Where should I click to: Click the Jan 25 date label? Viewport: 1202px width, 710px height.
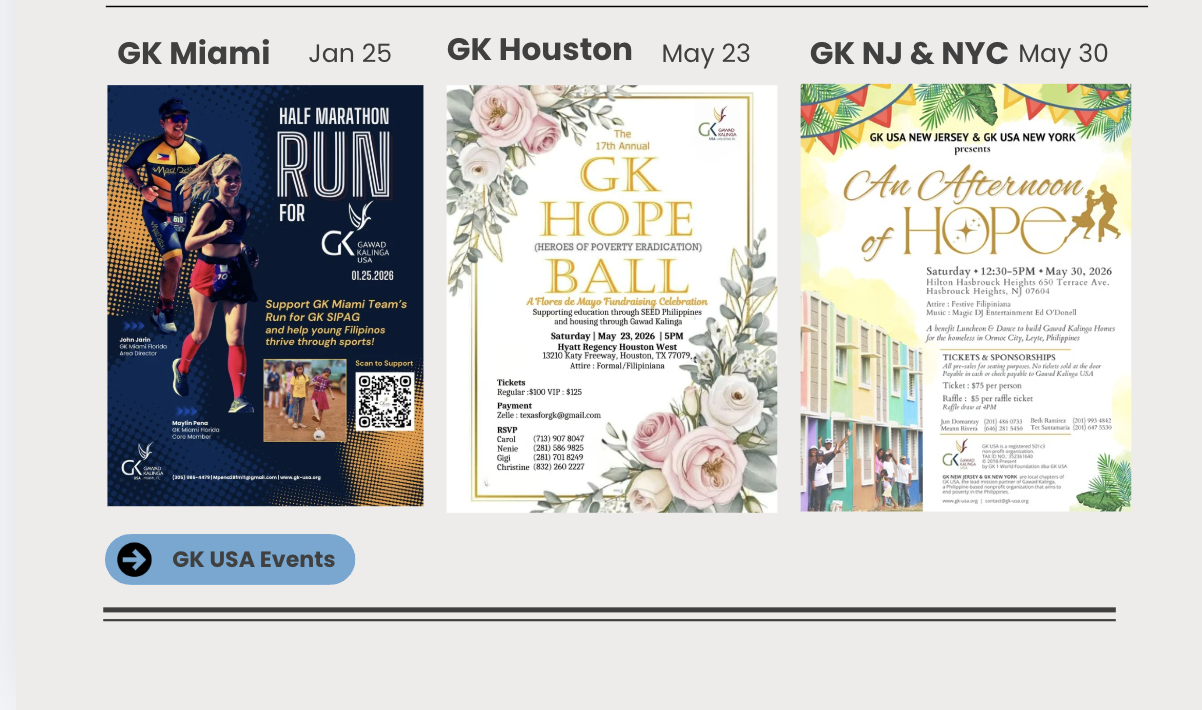[x=349, y=53]
